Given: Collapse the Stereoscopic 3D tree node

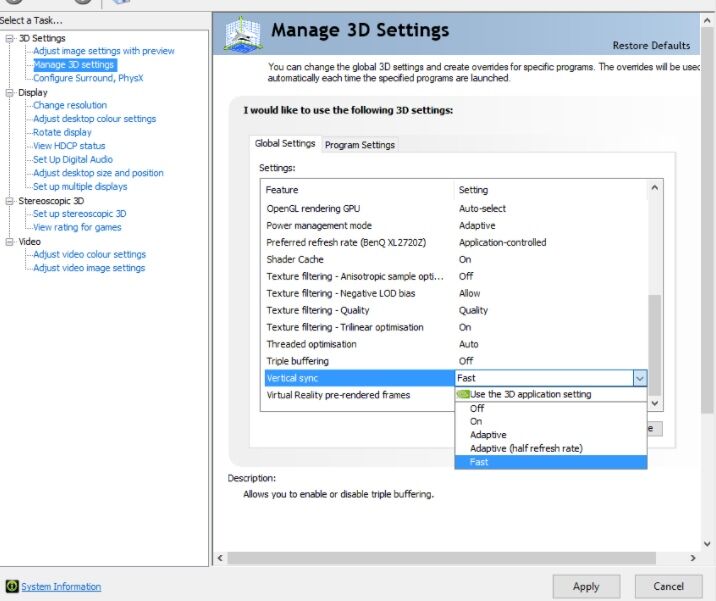Looking at the screenshot, I should [10, 200].
